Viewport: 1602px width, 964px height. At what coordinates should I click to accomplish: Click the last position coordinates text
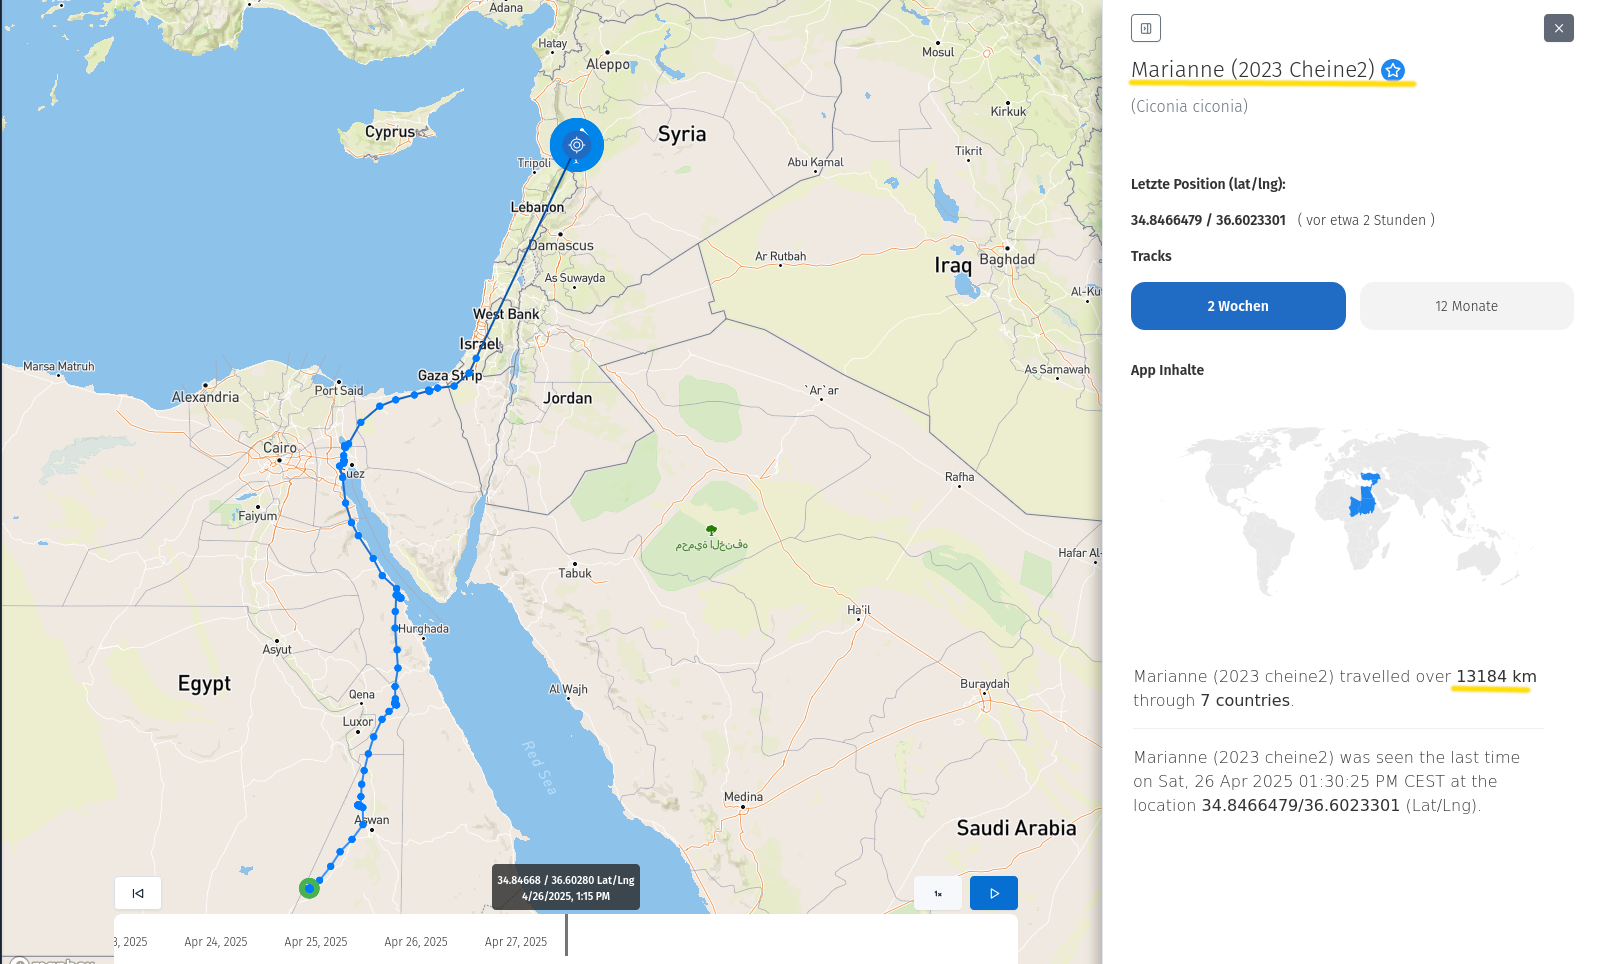click(x=1208, y=220)
